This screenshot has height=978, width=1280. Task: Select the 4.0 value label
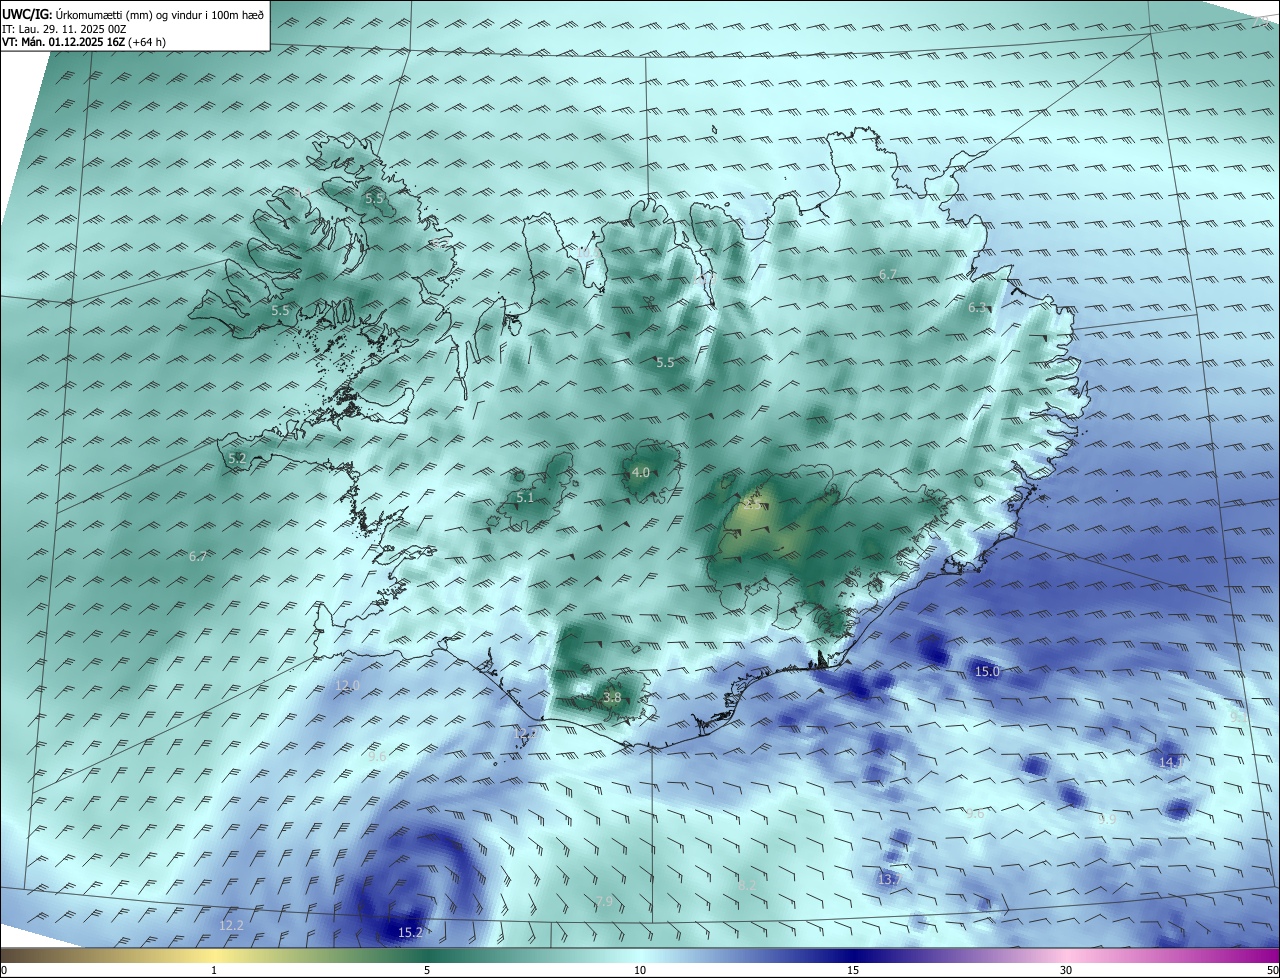coord(641,473)
